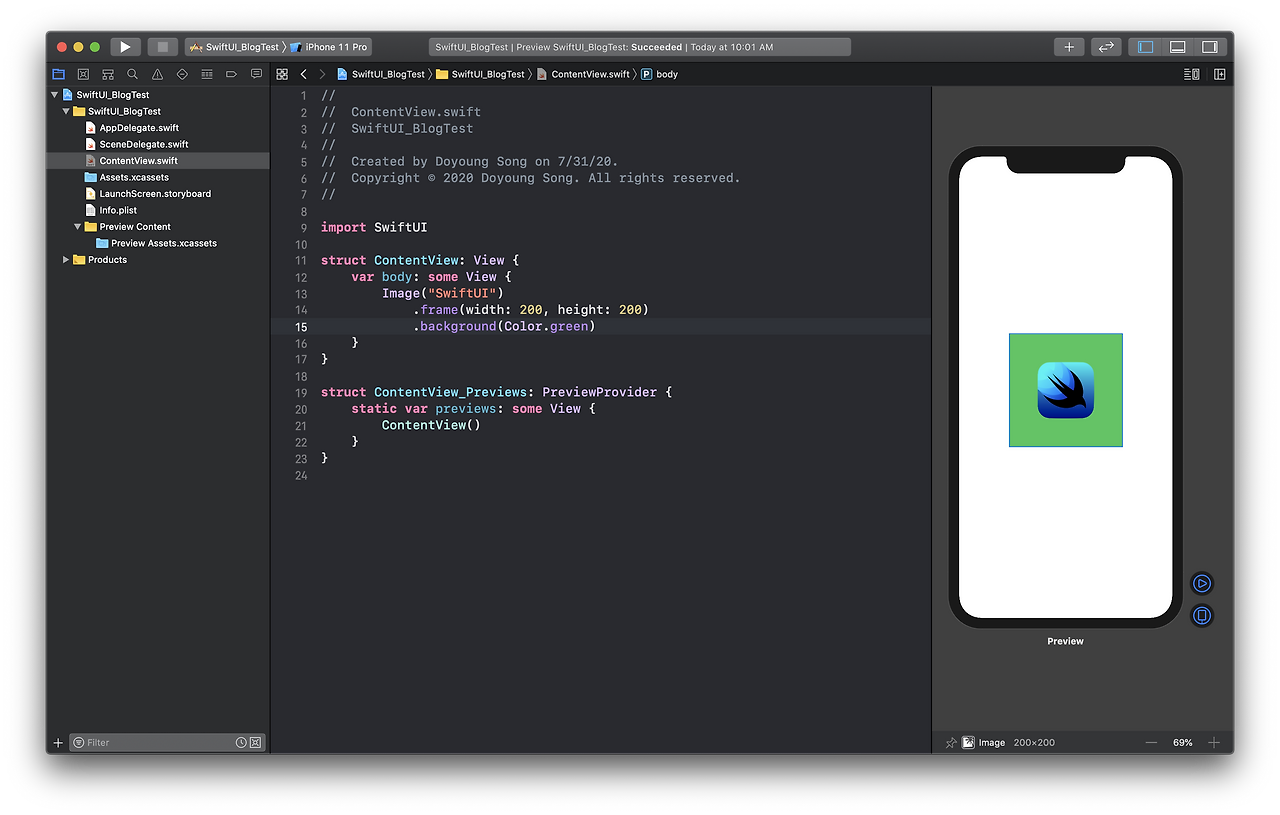1280x815 pixels.
Task: Click line number 15 in the gutter
Action: click(x=301, y=327)
